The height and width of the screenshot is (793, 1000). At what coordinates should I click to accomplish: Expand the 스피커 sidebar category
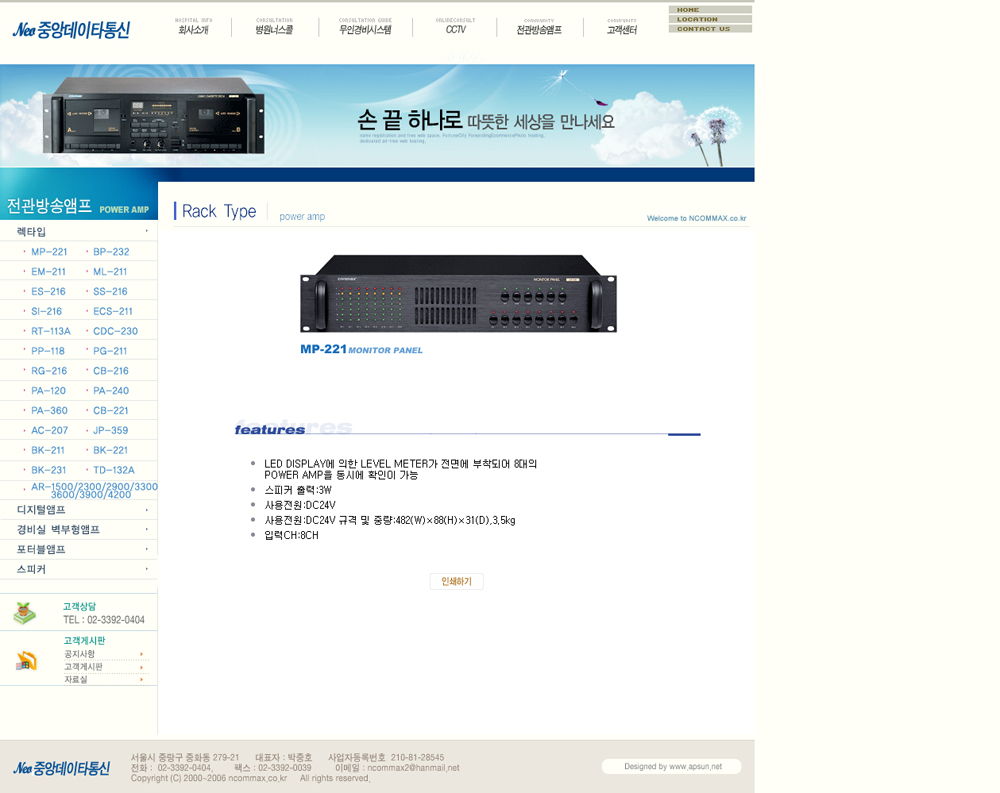pos(31,569)
